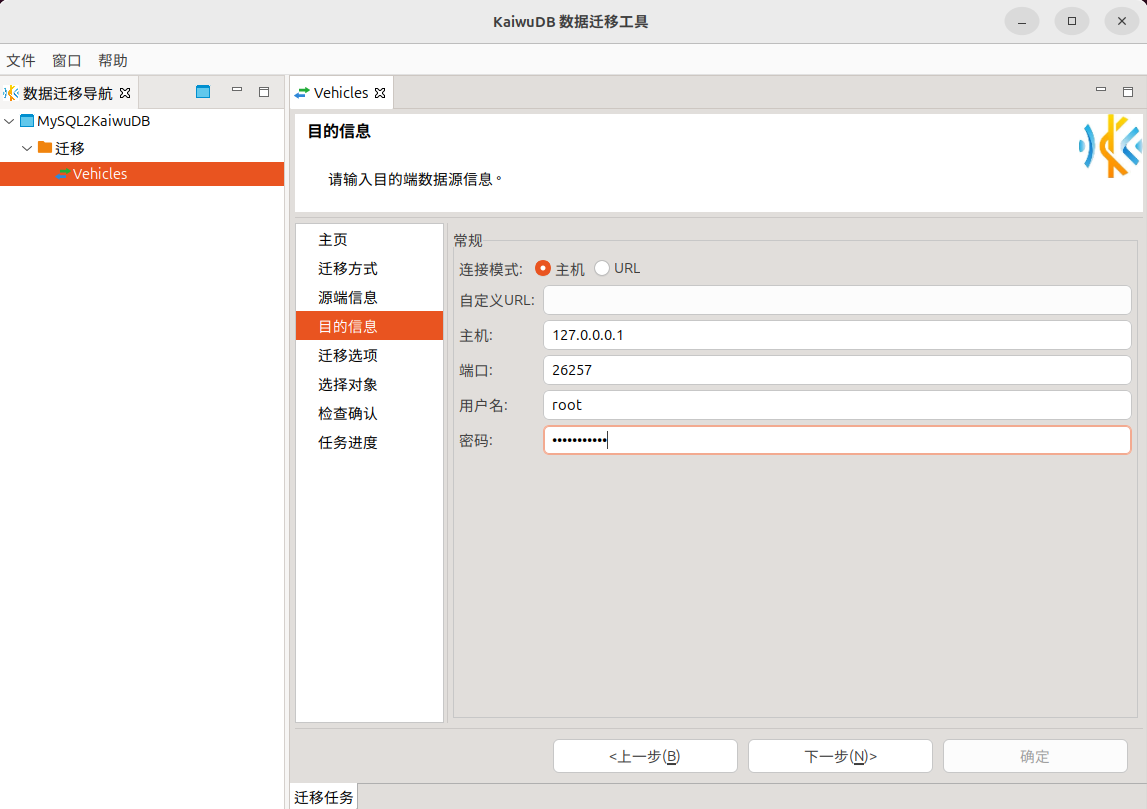
Task: Go to the 迁移选项 wizard step
Action: (369, 355)
